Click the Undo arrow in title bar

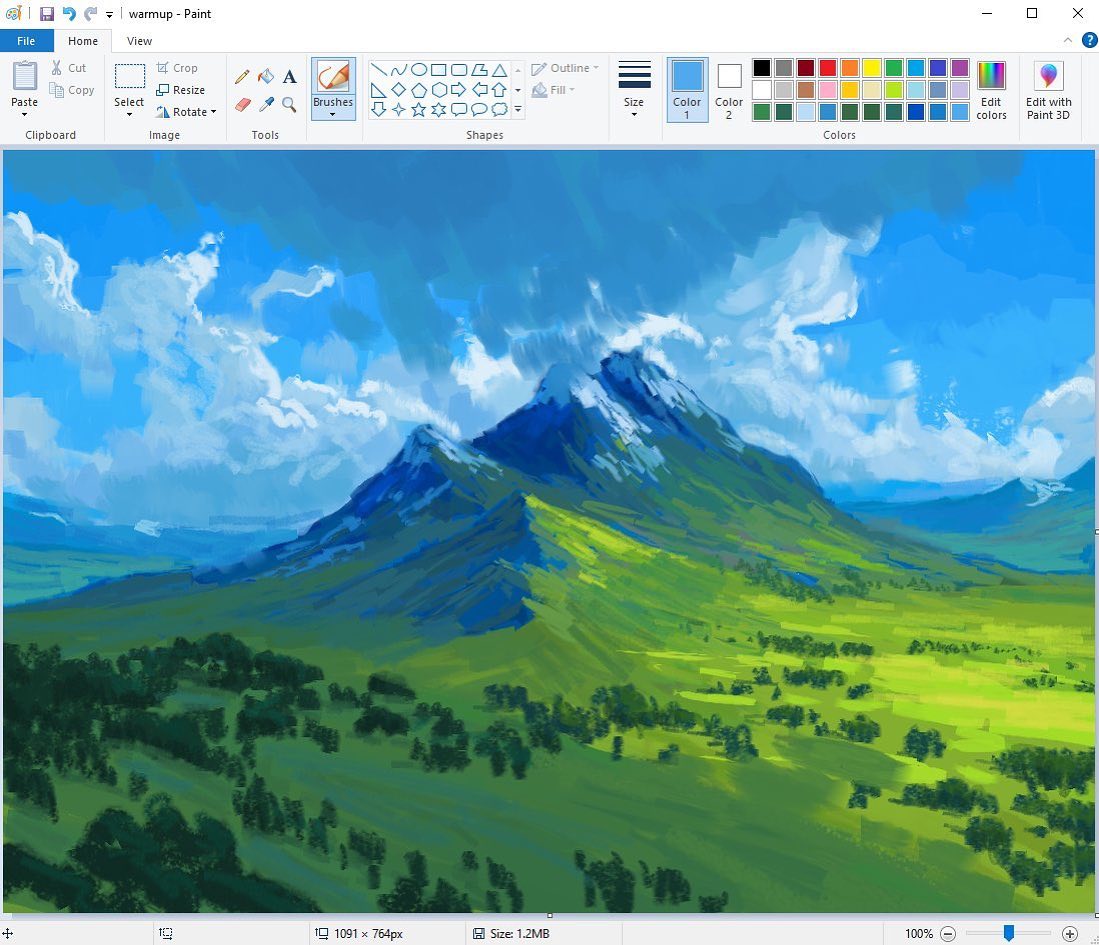tap(69, 13)
